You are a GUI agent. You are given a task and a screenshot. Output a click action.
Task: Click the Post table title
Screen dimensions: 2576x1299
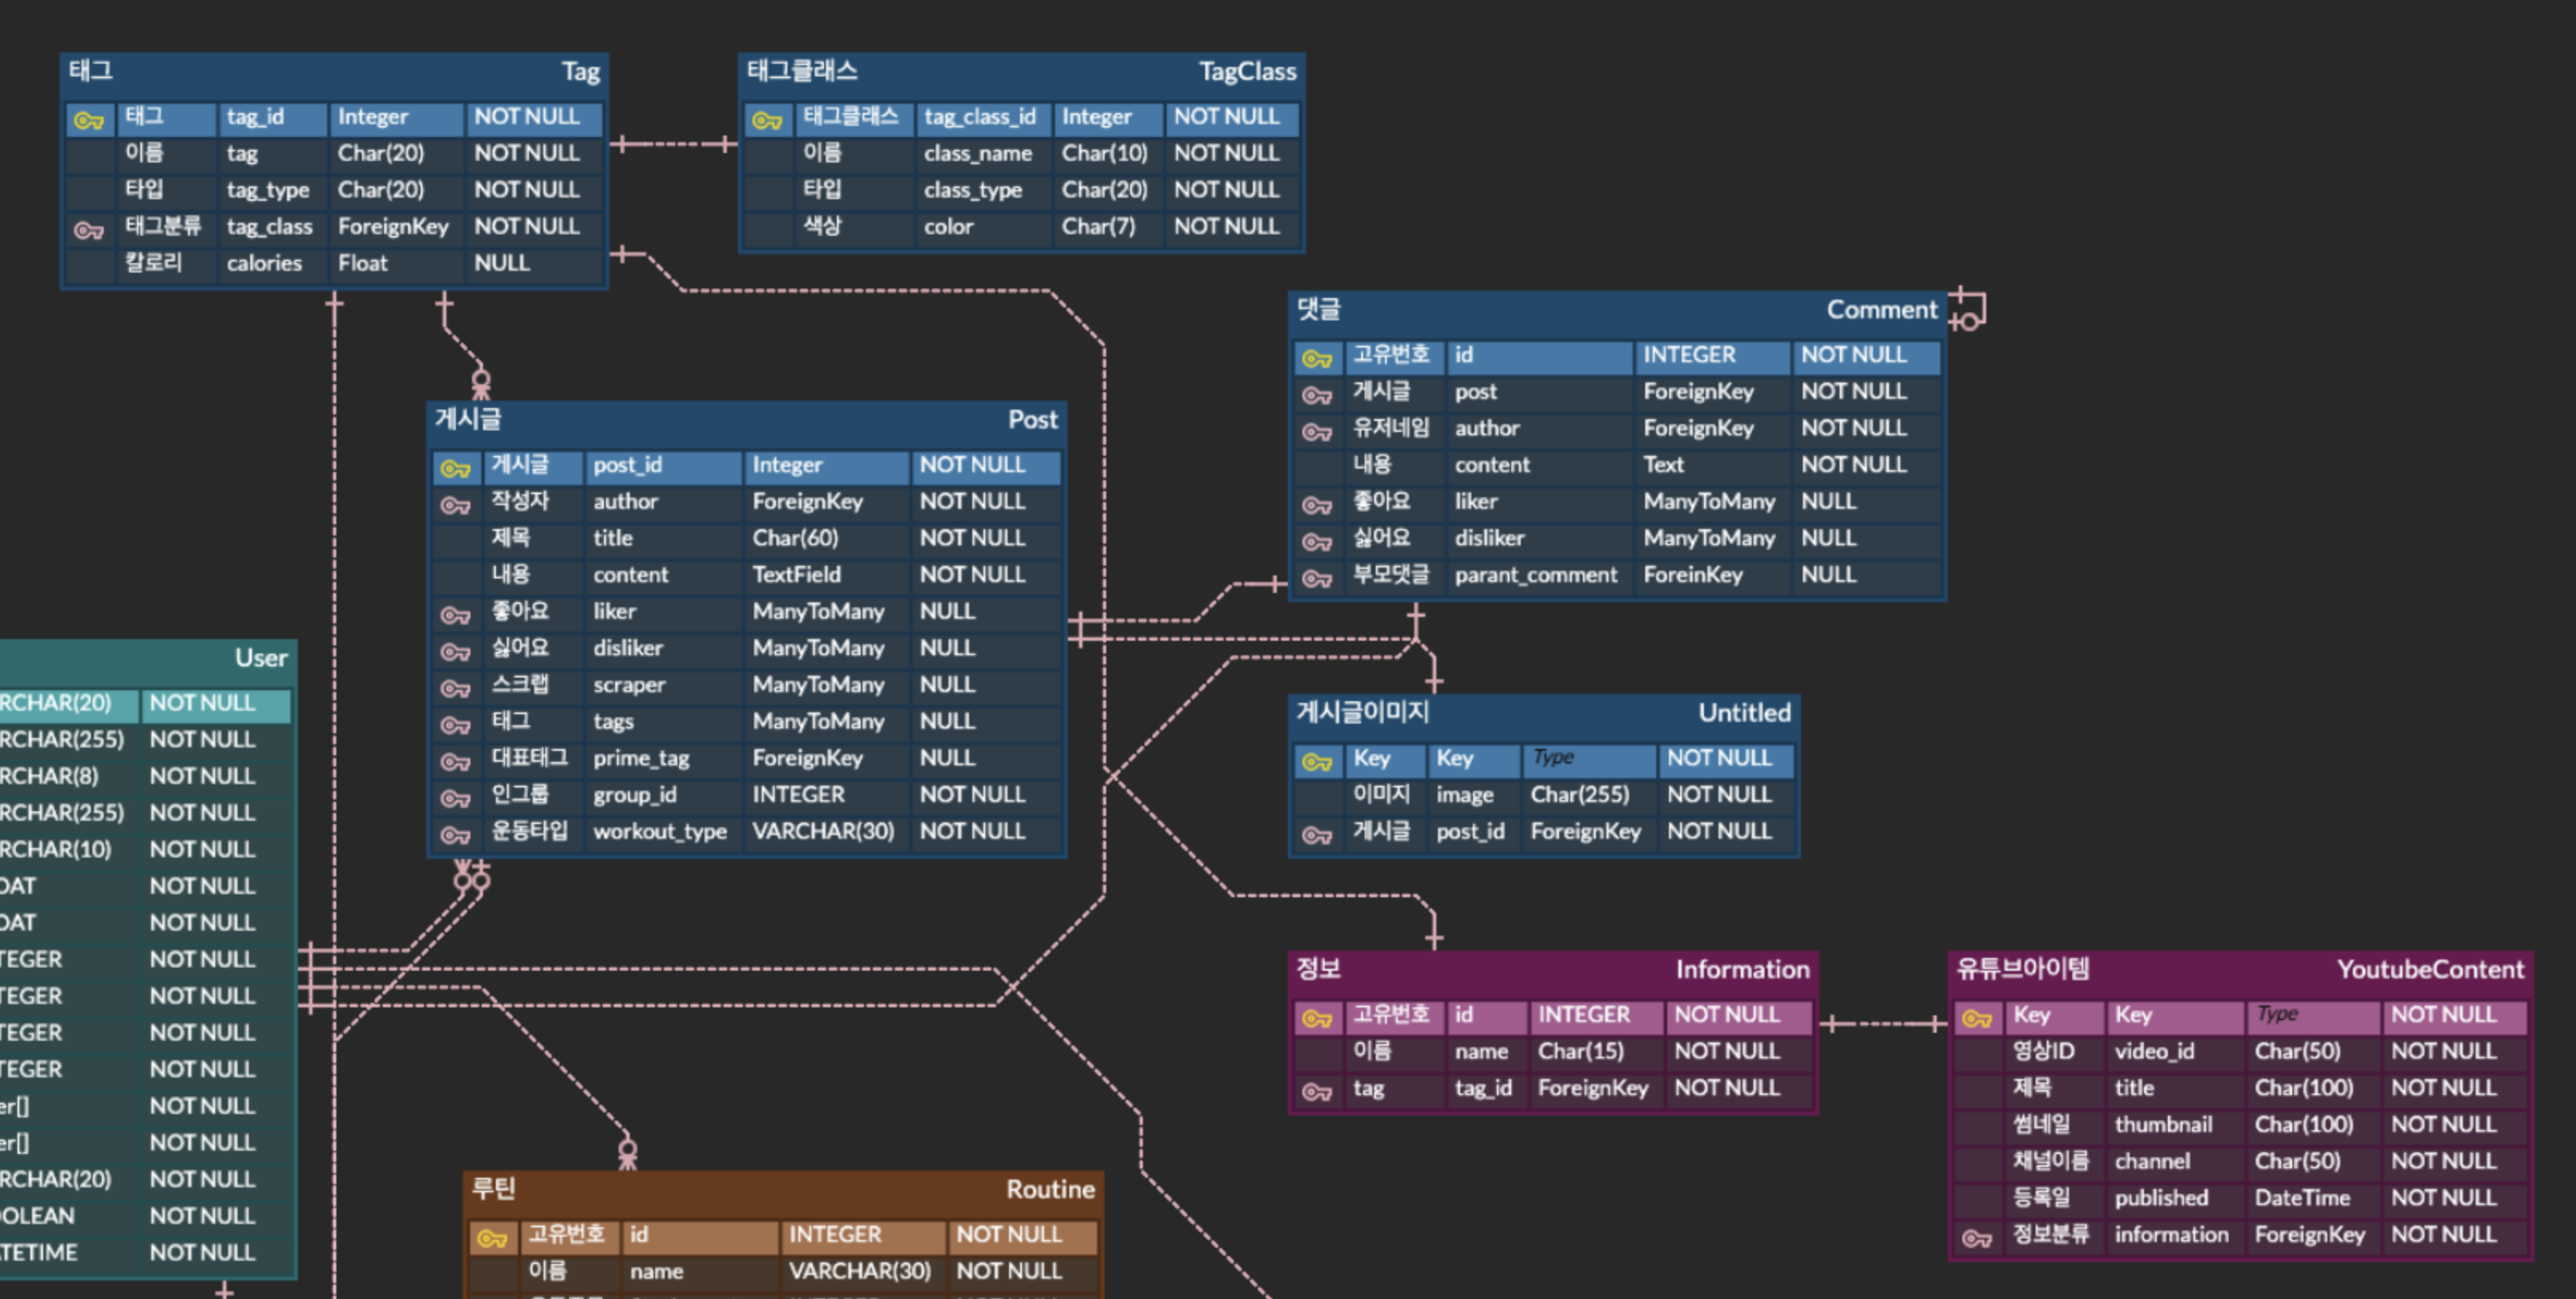[1032, 420]
